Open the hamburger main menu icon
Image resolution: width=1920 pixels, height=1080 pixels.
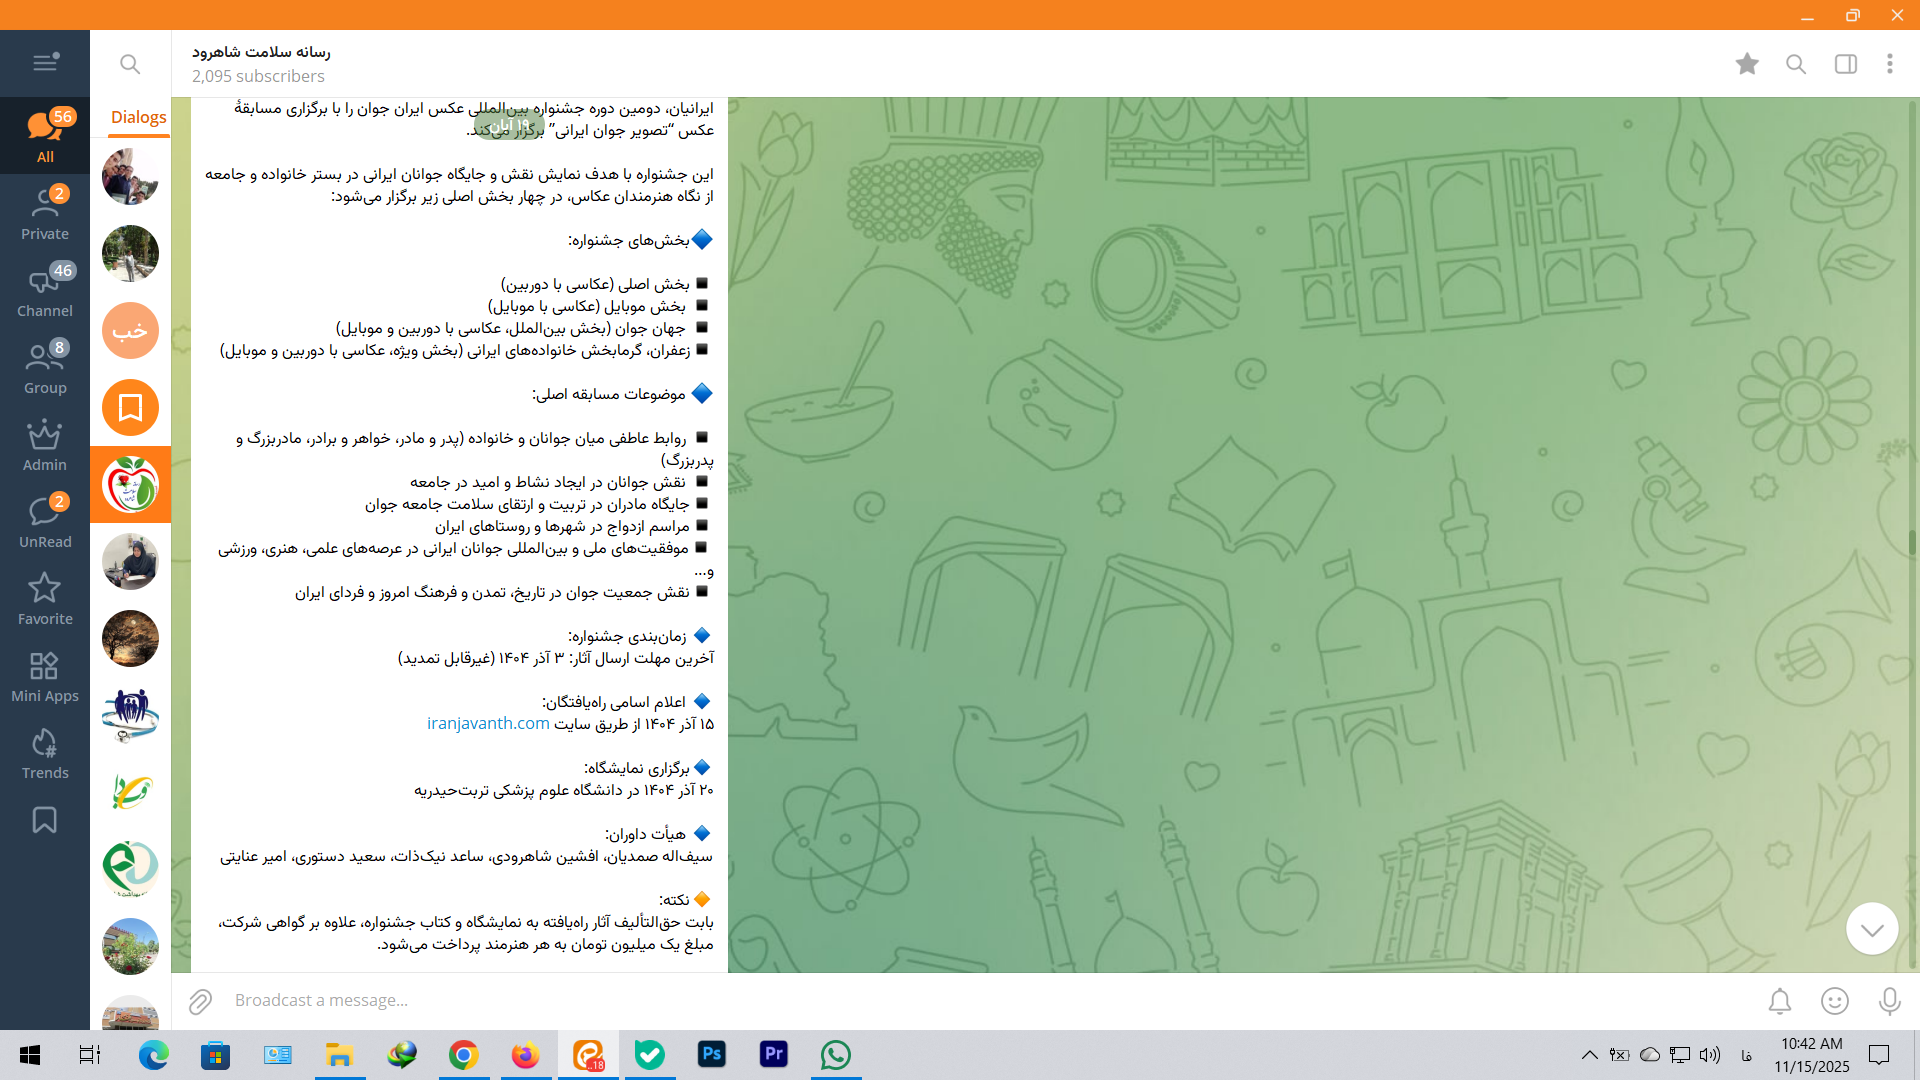45,63
